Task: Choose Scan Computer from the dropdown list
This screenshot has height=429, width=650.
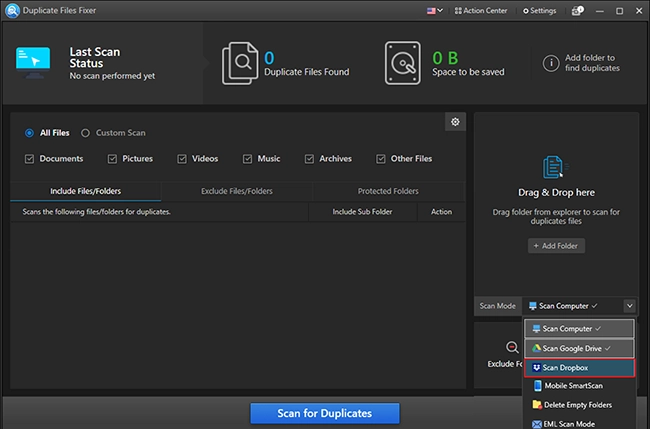Action: pos(579,329)
